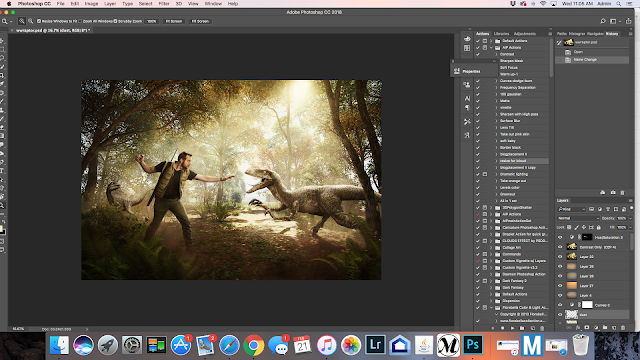Image resolution: width=640 pixels, height=360 pixels.
Task: Collapse the AIP Actions set at top
Action: [x=491, y=47]
